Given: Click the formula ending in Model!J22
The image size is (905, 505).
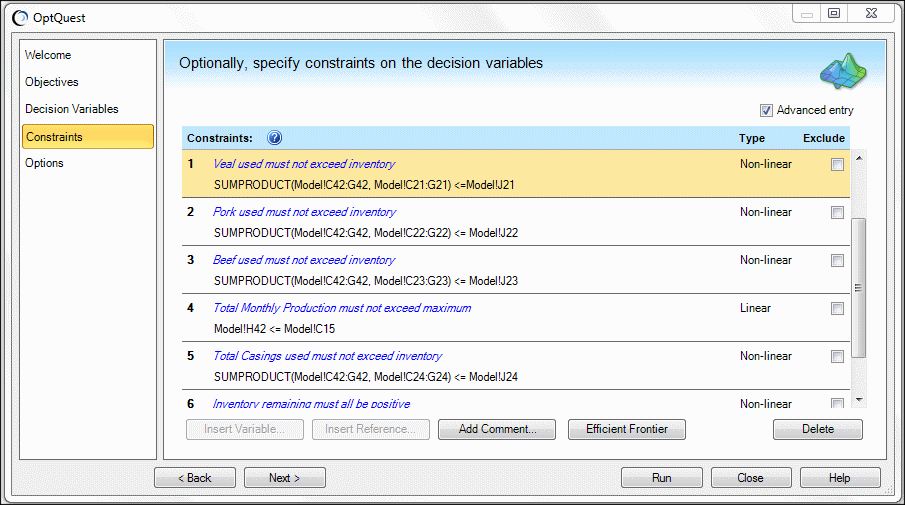Looking at the screenshot, I should (366, 233).
